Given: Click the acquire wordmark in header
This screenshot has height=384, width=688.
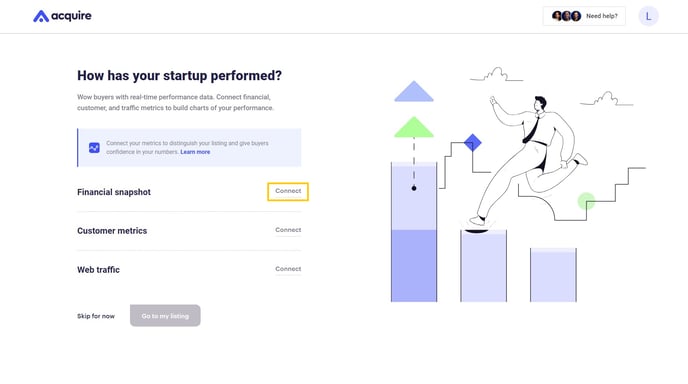Looking at the screenshot, I should click(x=72, y=16).
